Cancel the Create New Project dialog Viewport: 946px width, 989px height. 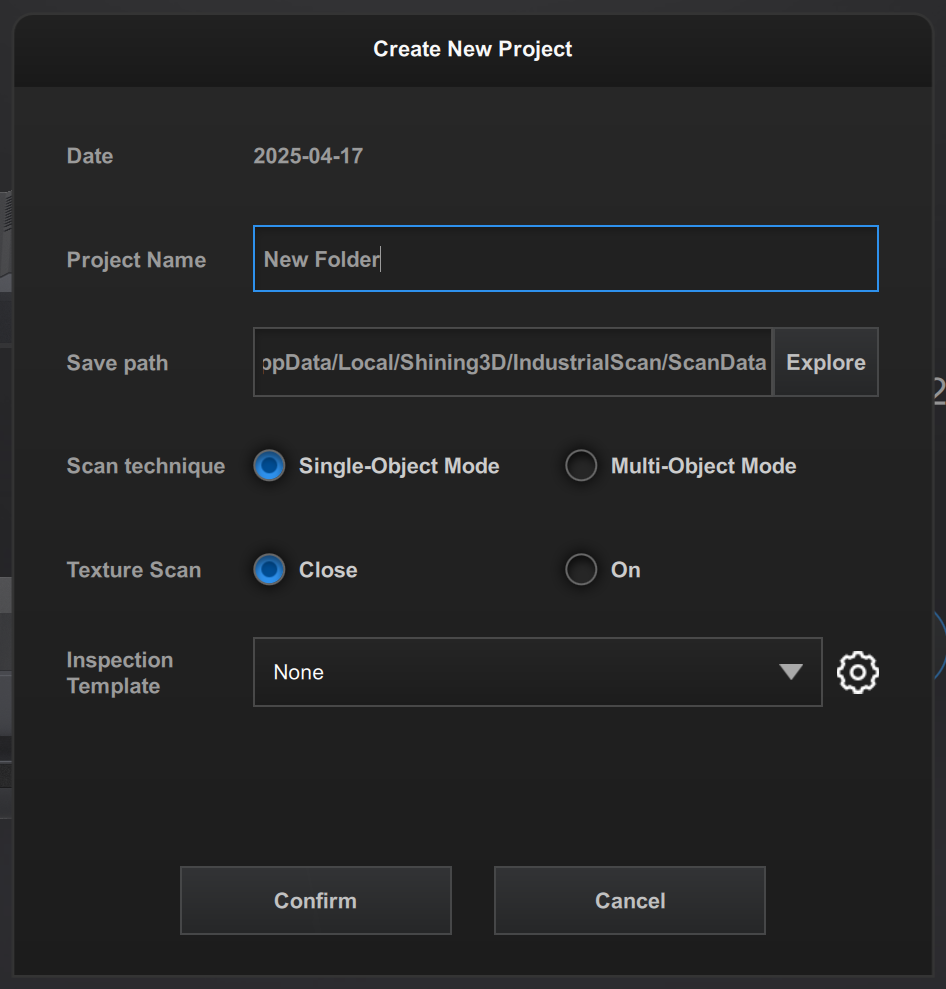(x=629, y=900)
